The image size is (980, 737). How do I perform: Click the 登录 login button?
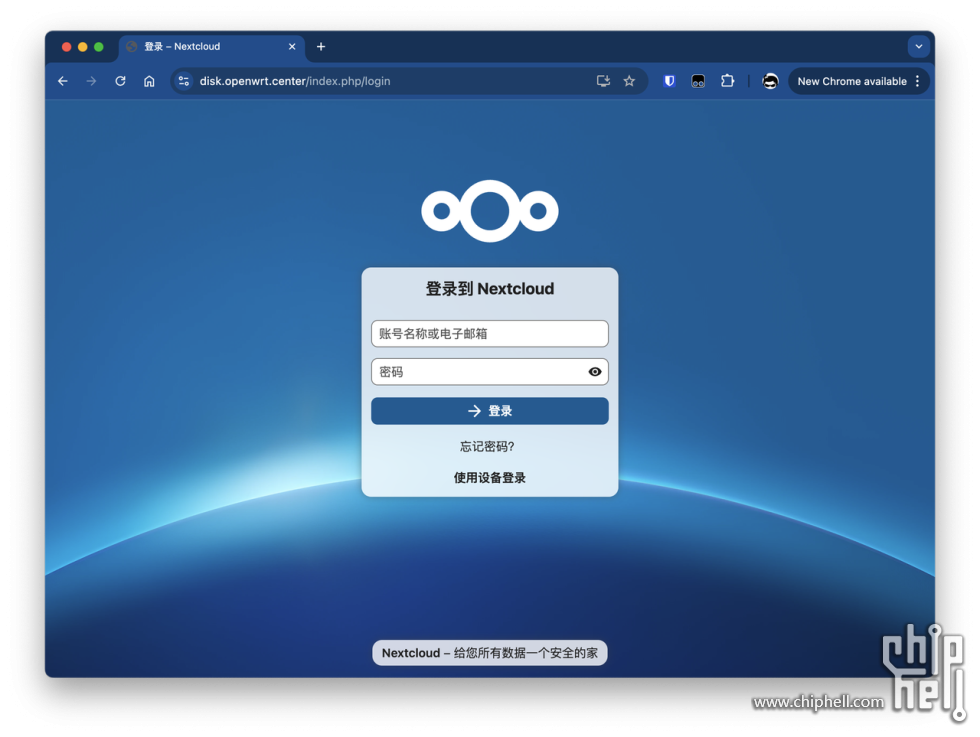(x=490, y=411)
